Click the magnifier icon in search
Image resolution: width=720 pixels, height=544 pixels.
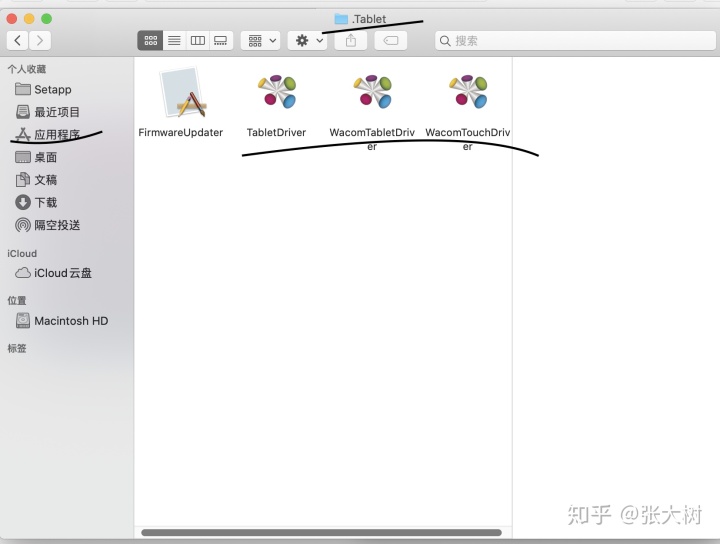(445, 41)
